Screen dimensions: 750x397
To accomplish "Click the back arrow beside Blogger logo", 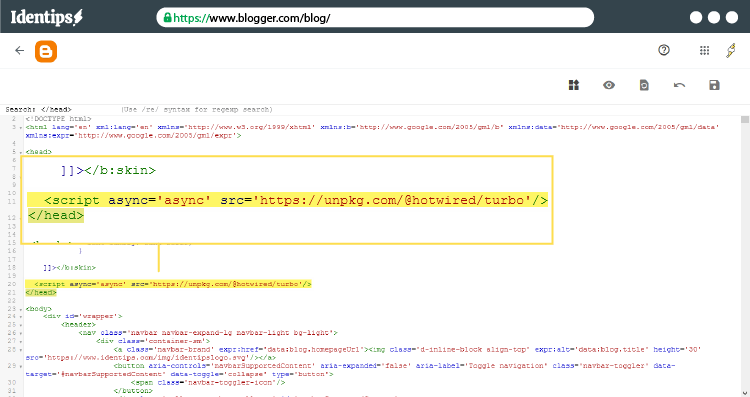I will (19, 51).
